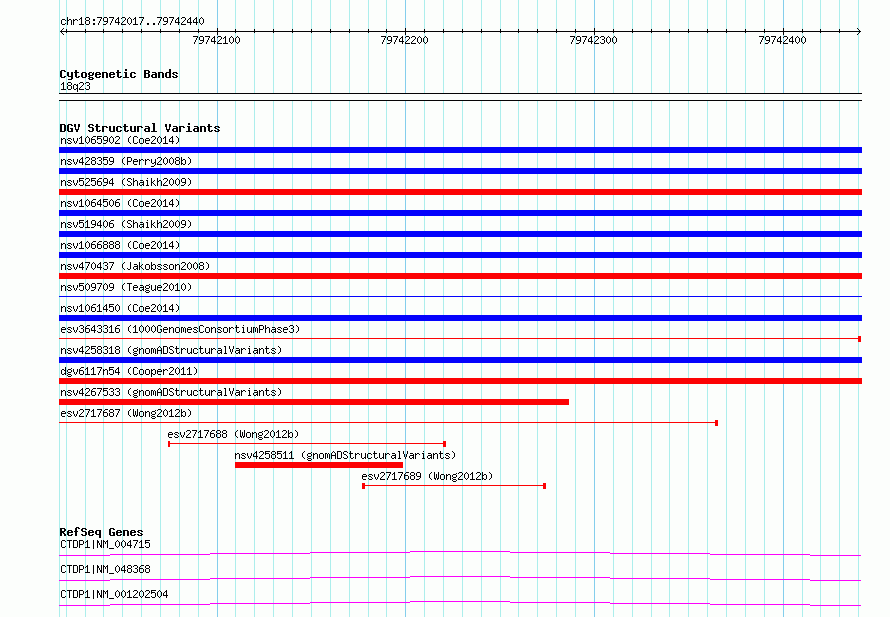This screenshot has width=890, height=617.
Task: Open nsv1064506 (Coe2014) variant label
Action: [120, 203]
